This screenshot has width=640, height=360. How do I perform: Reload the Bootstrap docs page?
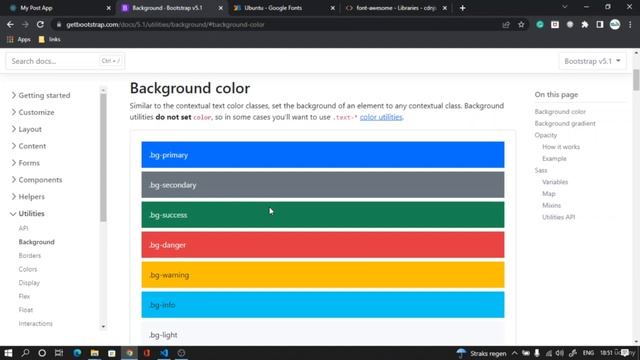(x=40, y=24)
